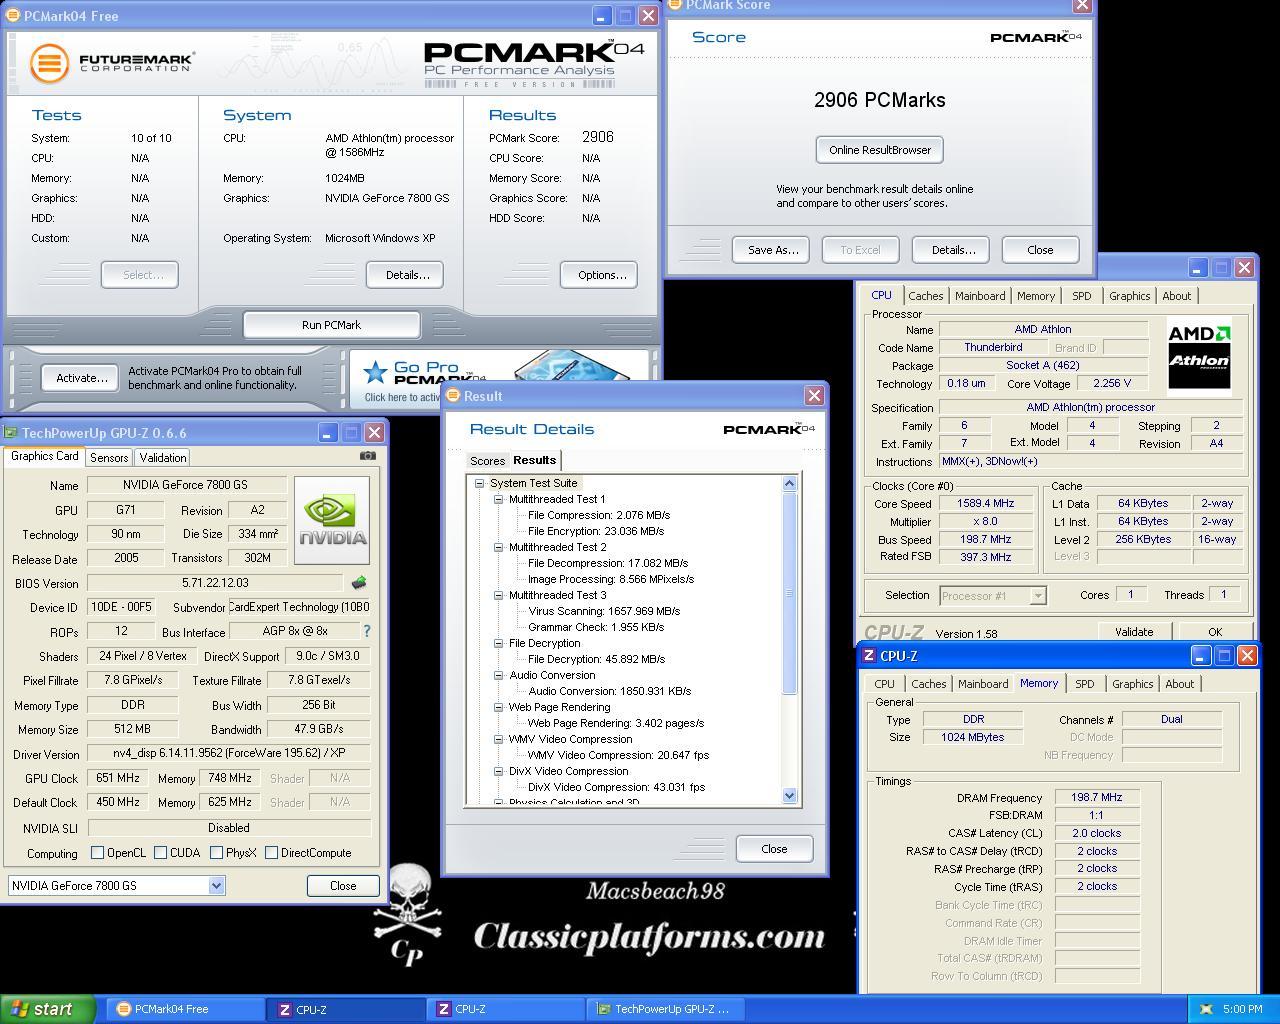Click the 5:00 PM taskbar clock
The image size is (1280, 1024).
point(1242,1009)
